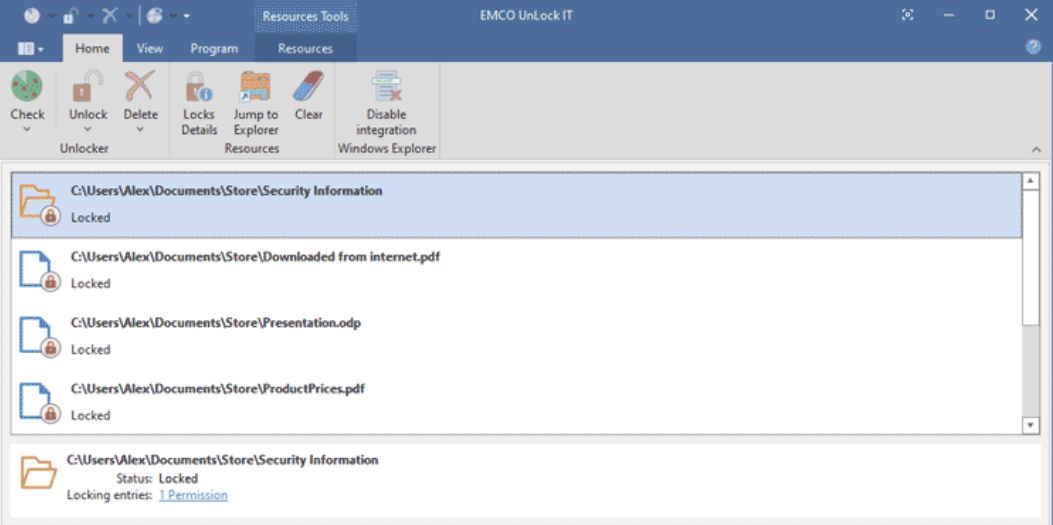Open the Resources contextual tab
Screen dimensions: 1053x525
(305, 48)
